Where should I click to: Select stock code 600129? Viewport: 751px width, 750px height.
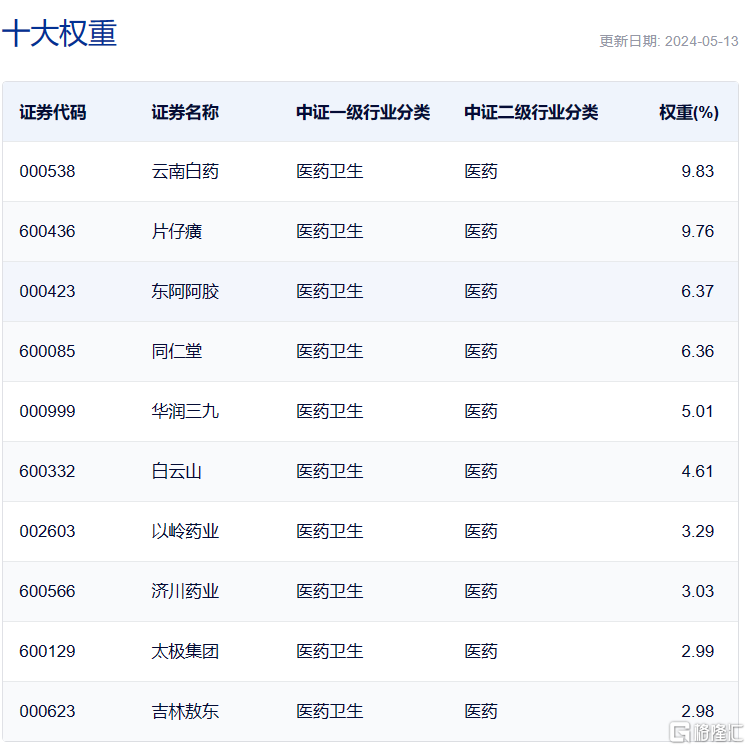(x=47, y=651)
